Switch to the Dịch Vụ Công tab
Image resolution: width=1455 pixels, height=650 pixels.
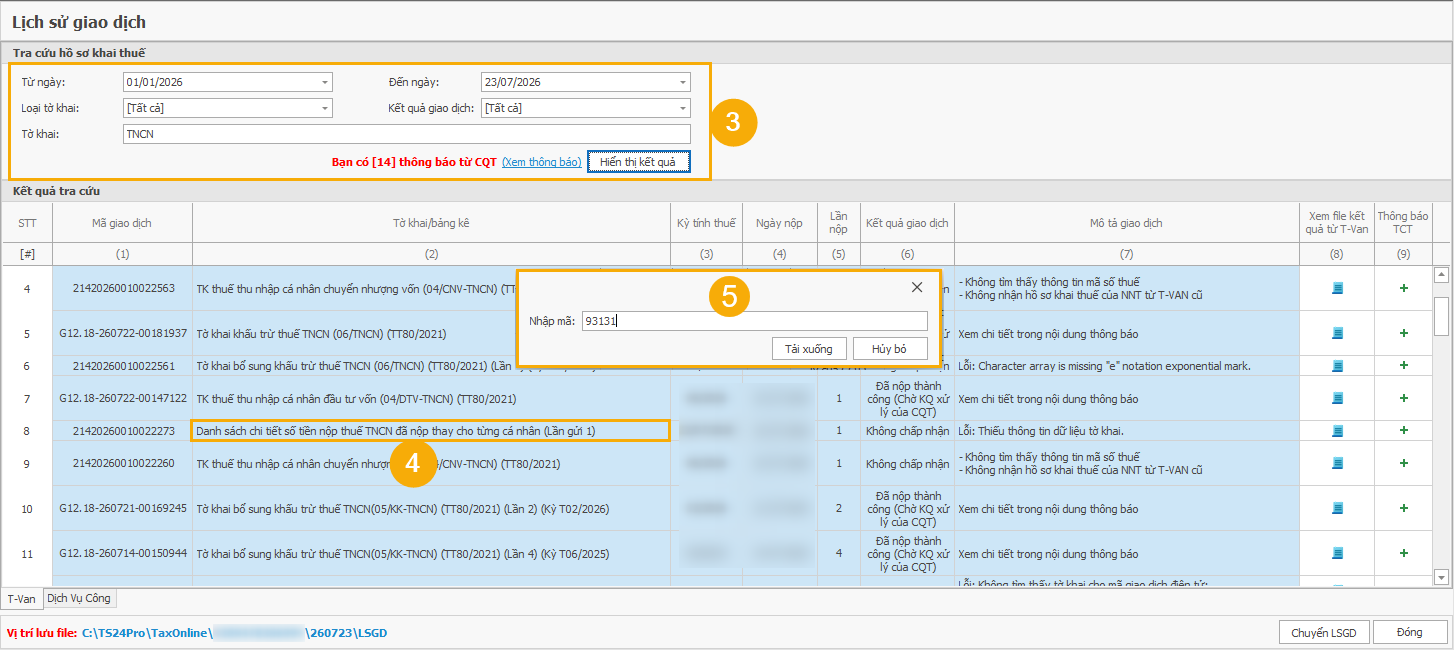click(x=80, y=598)
